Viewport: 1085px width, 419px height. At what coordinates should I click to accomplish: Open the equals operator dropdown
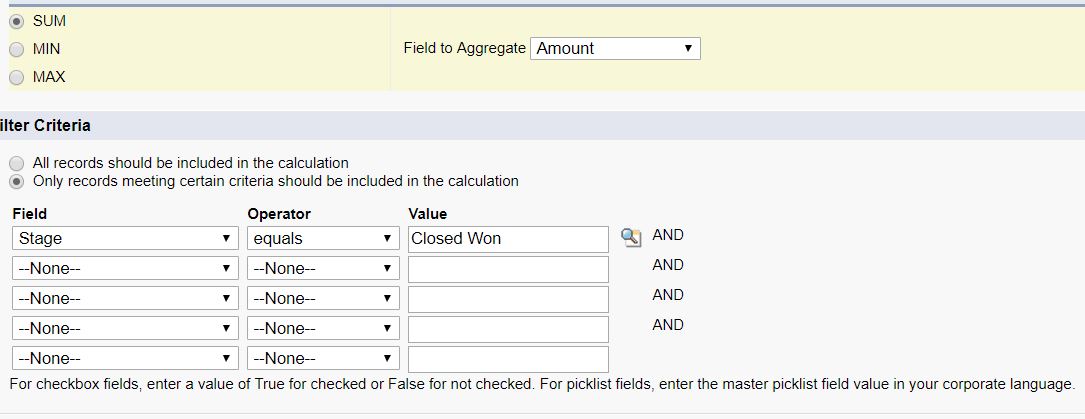[323, 239]
